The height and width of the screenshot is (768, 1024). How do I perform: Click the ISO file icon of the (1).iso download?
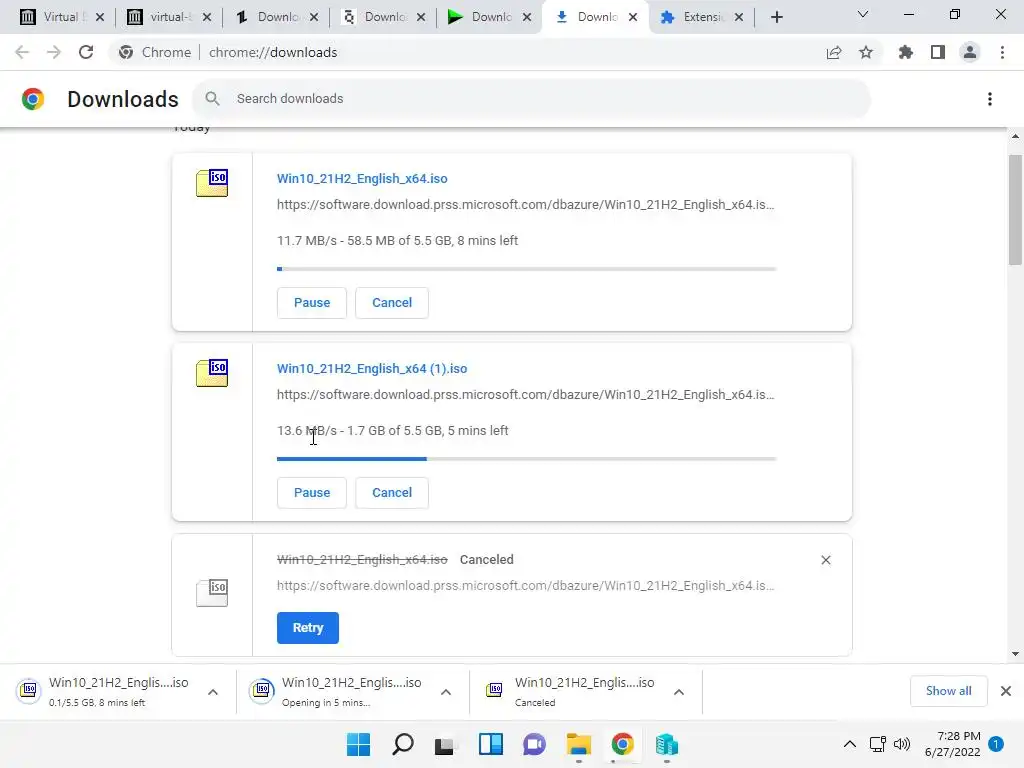[212, 373]
